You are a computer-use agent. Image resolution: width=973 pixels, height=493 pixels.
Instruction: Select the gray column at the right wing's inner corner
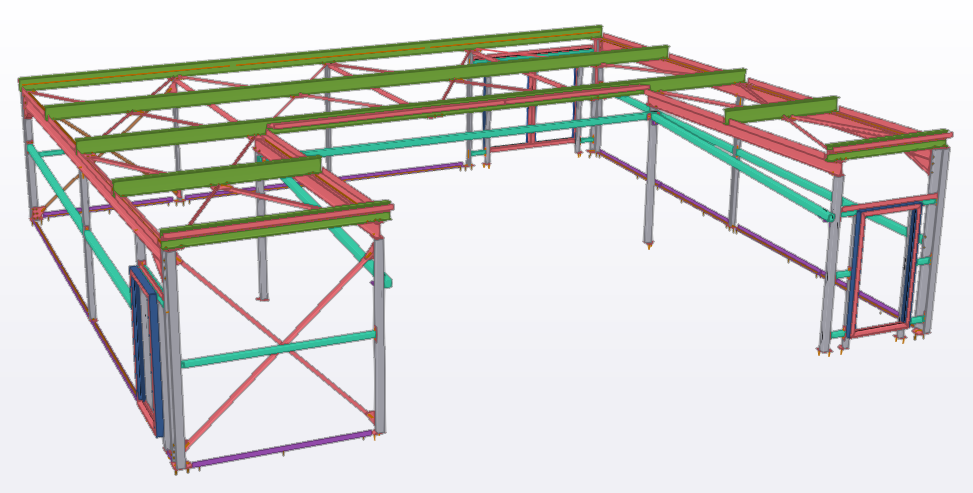tap(650, 180)
